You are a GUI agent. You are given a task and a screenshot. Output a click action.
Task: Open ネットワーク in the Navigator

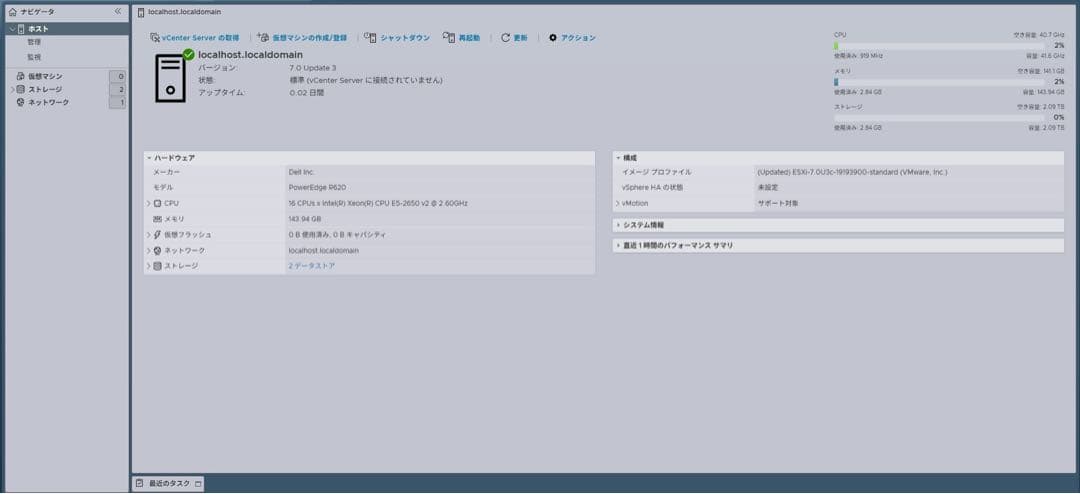click(48, 103)
